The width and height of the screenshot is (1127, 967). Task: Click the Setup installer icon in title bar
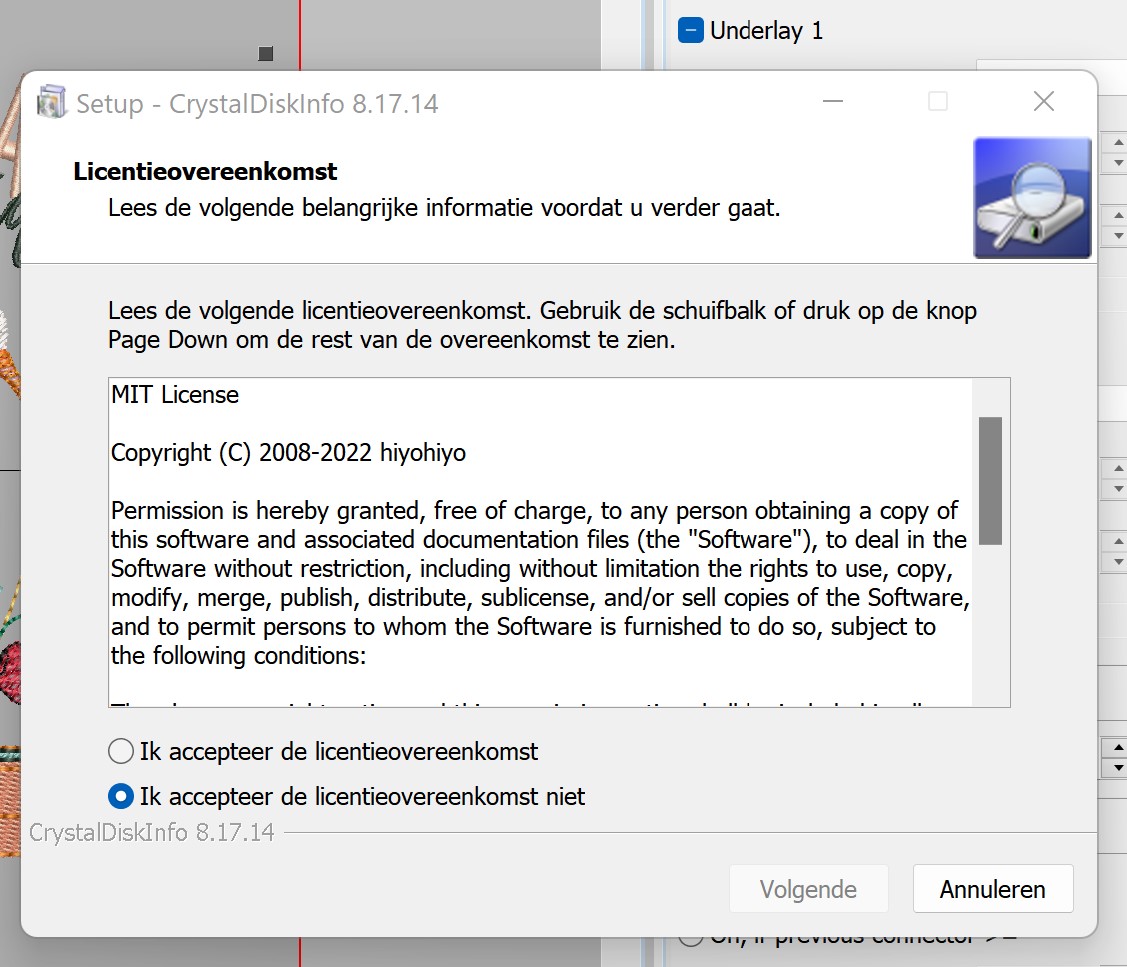tap(51, 102)
